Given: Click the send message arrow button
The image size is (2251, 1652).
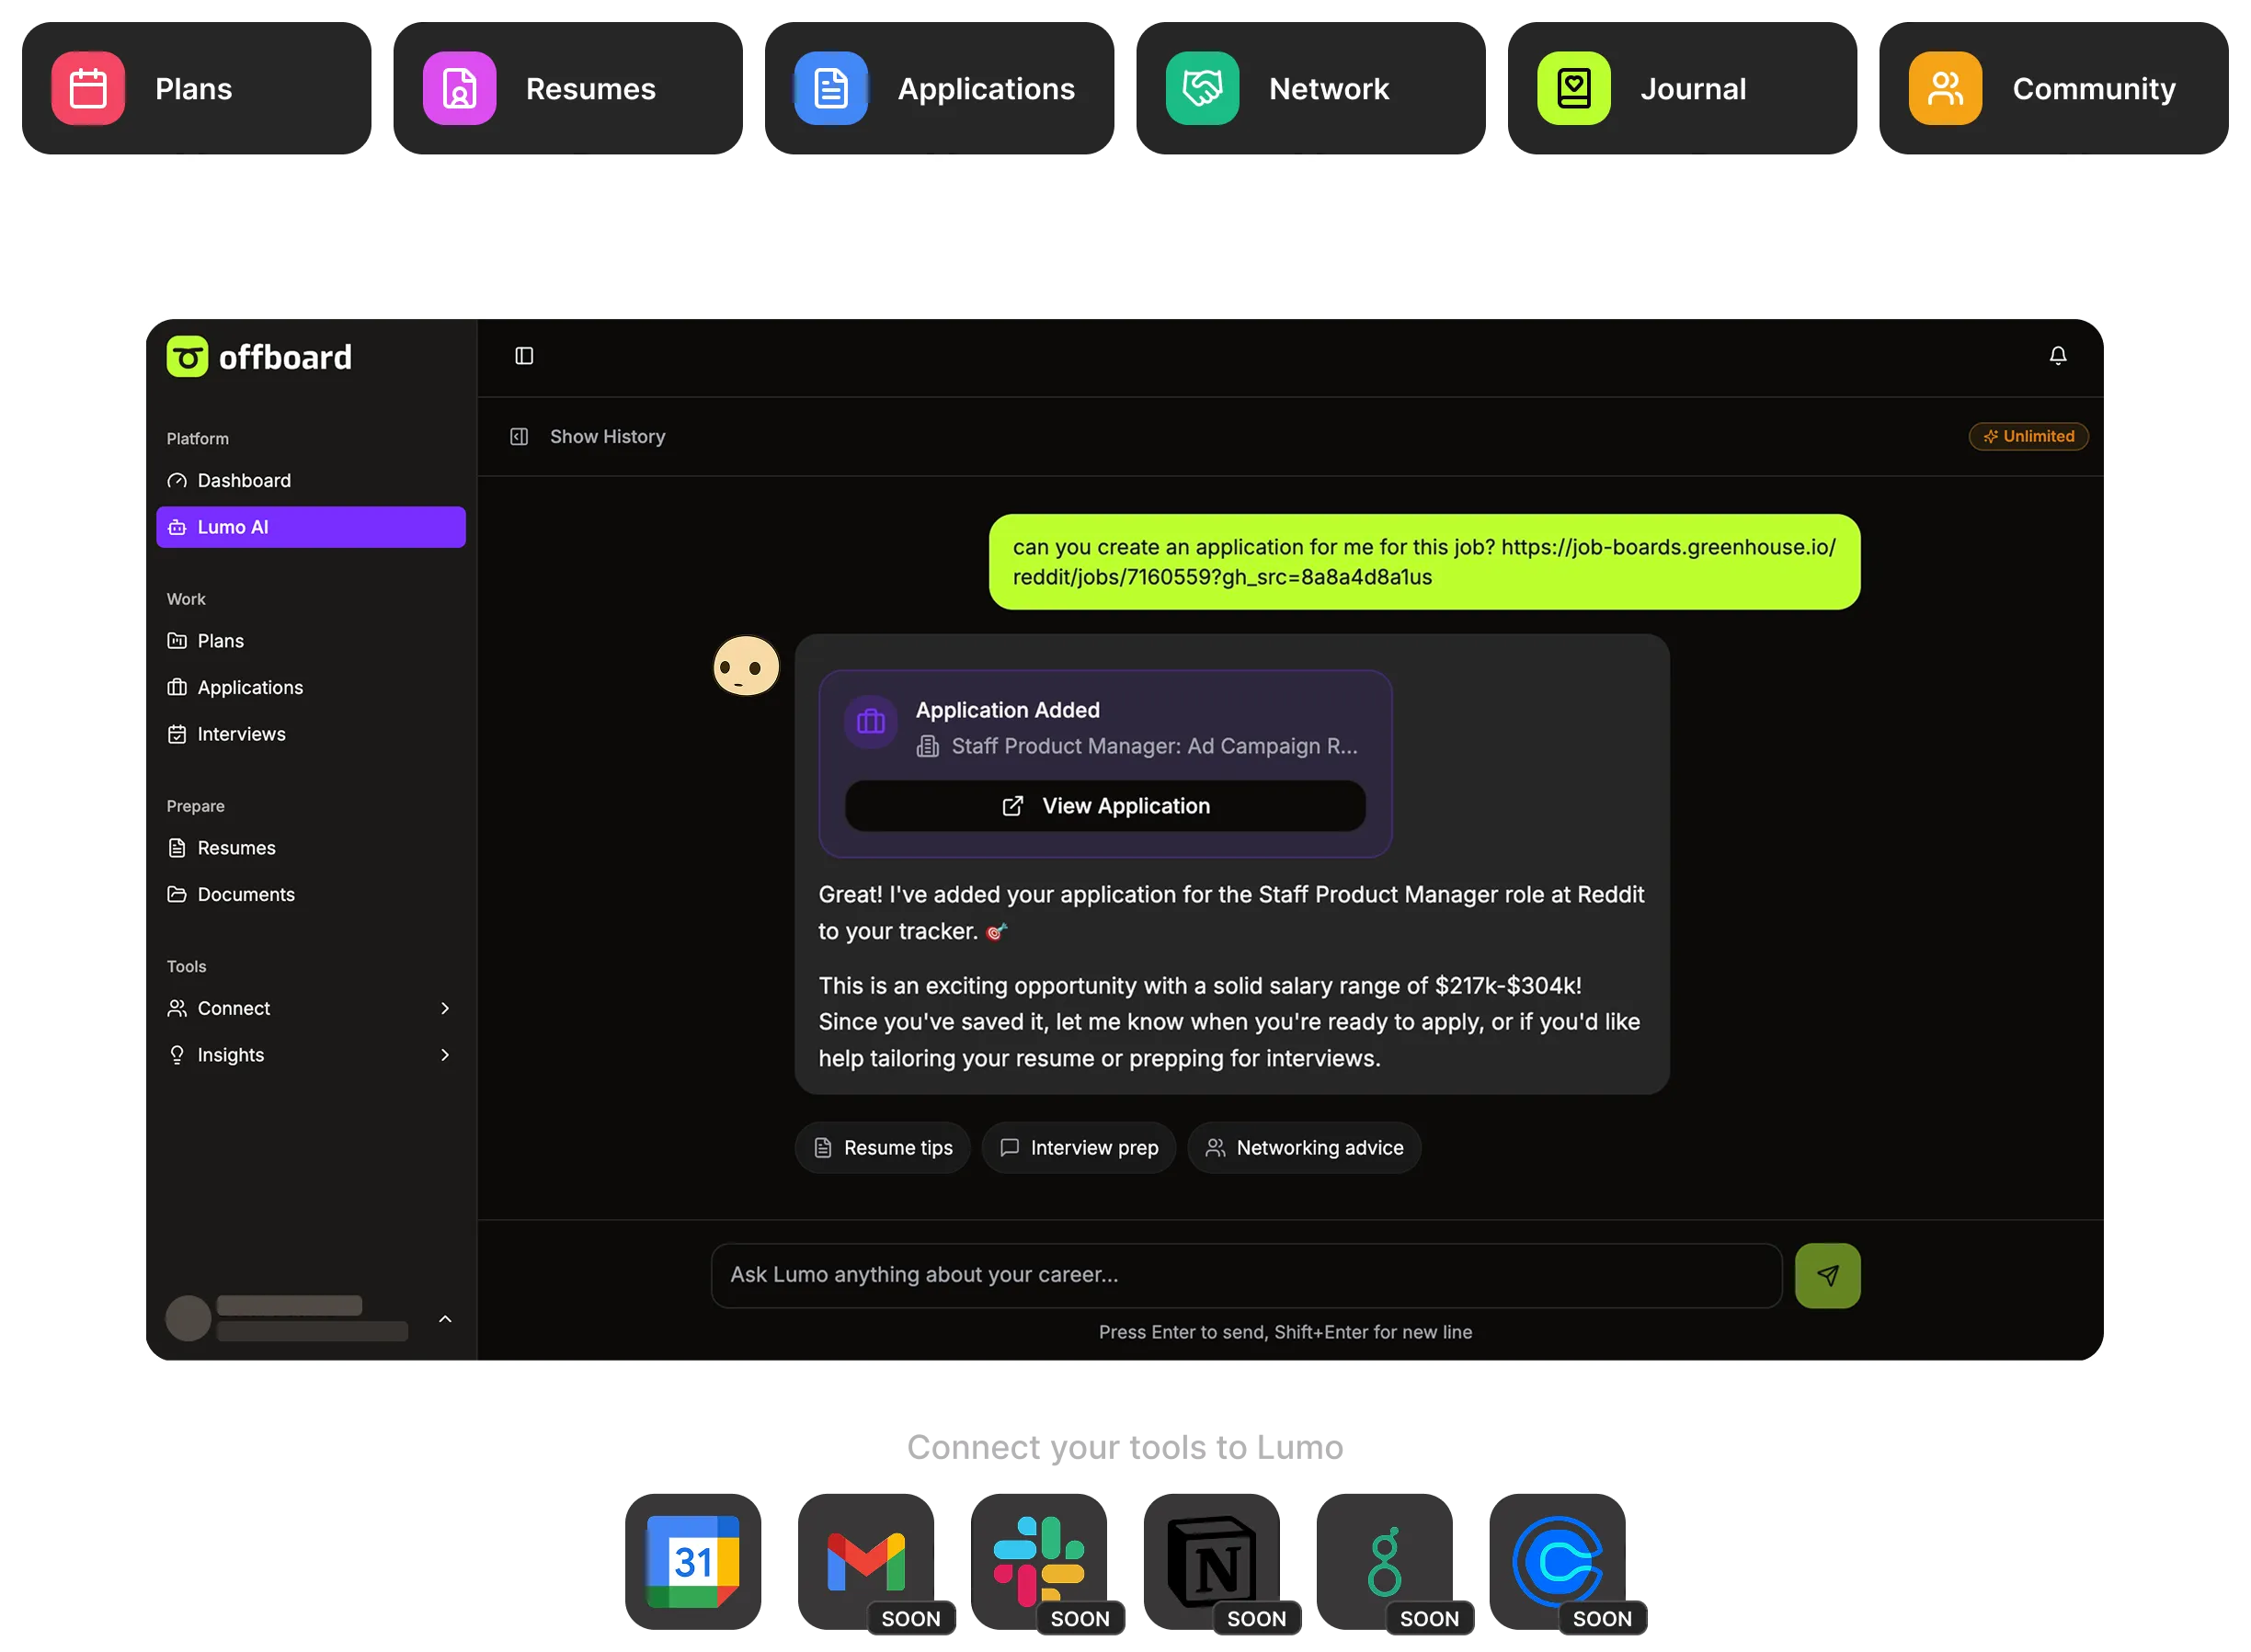Looking at the screenshot, I should pos(1826,1275).
